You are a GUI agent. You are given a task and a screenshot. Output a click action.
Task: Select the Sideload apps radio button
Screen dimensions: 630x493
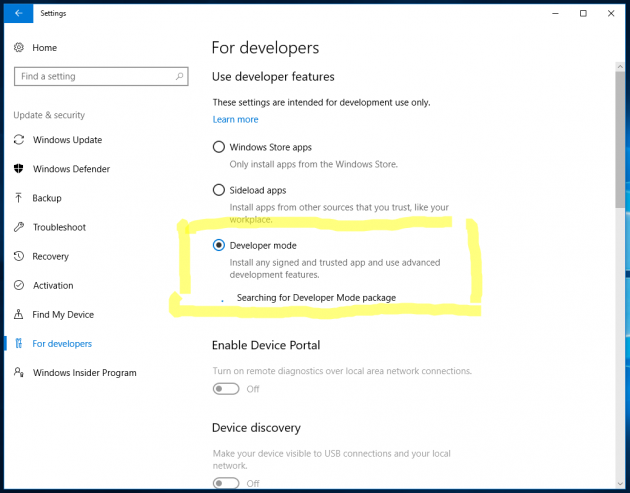point(219,190)
